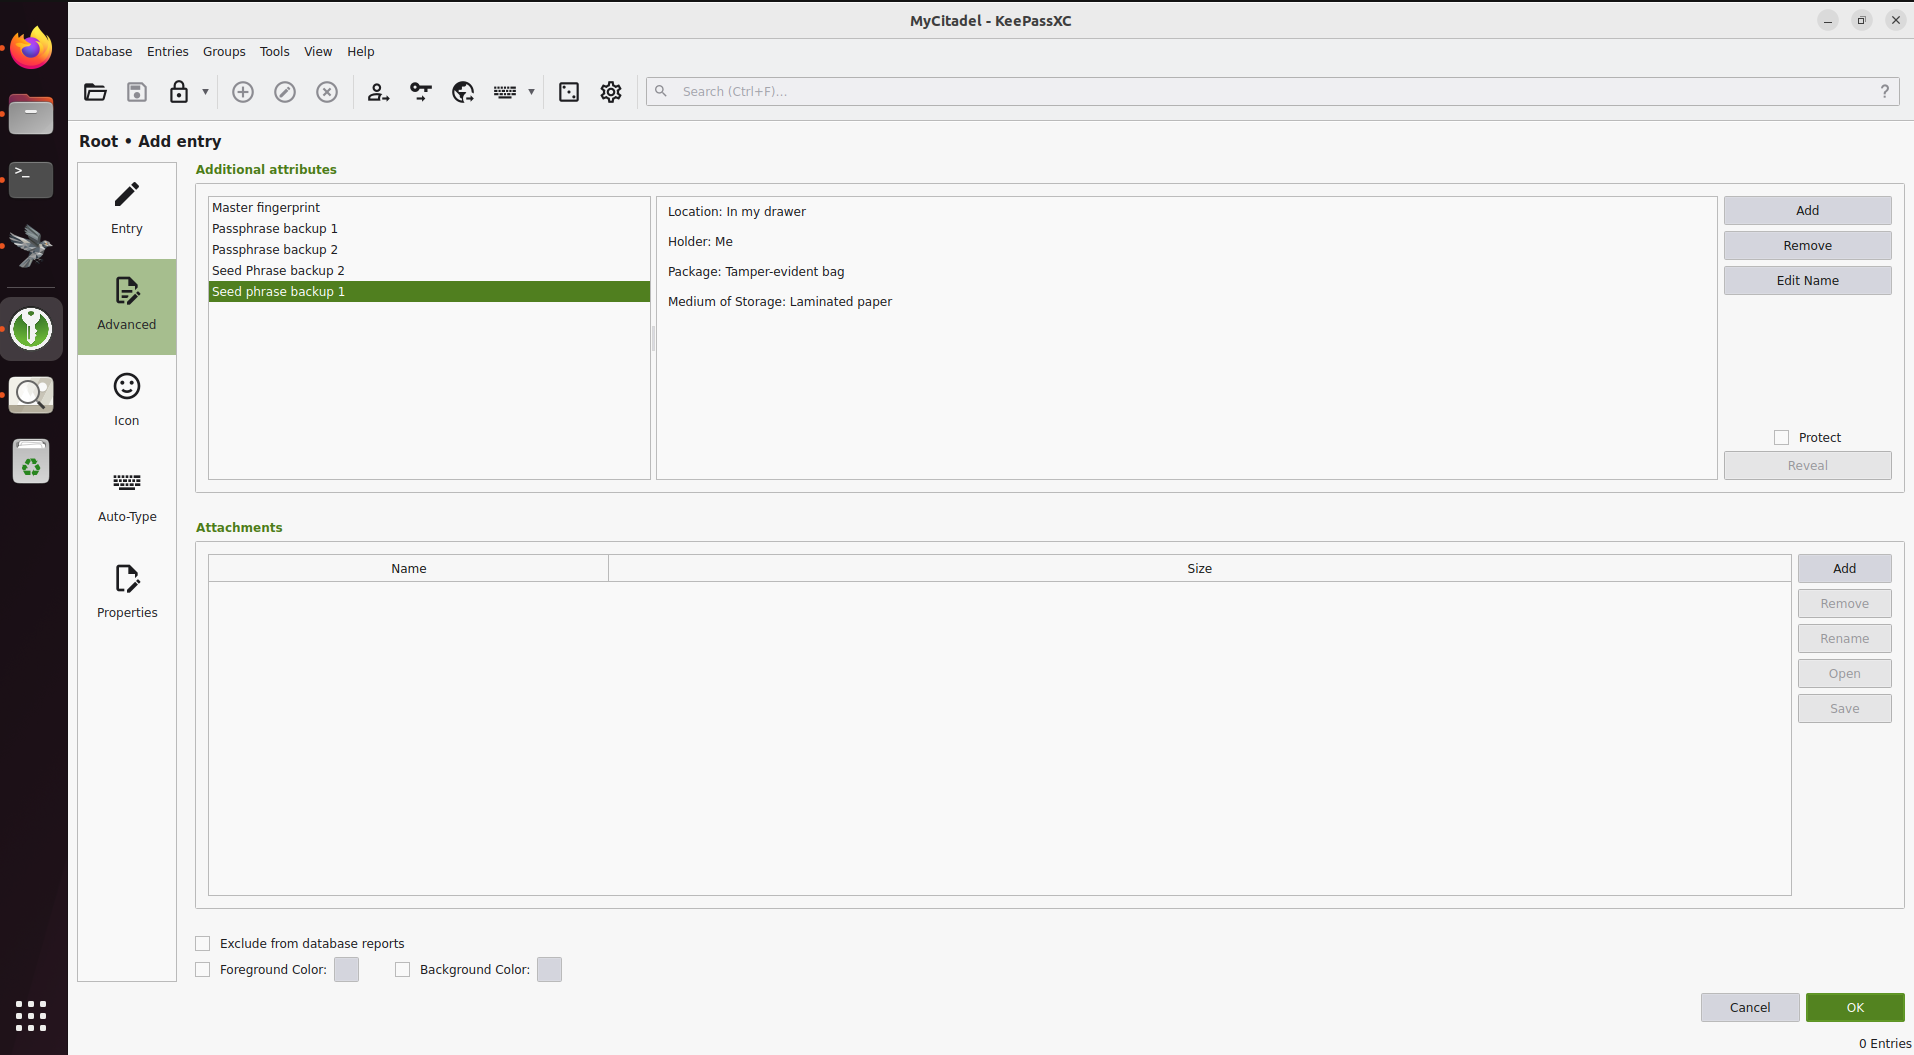This screenshot has width=1914, height=1055.
Task: Click the KeePassXC icon in the dock
Action: [x=31, y=328]
